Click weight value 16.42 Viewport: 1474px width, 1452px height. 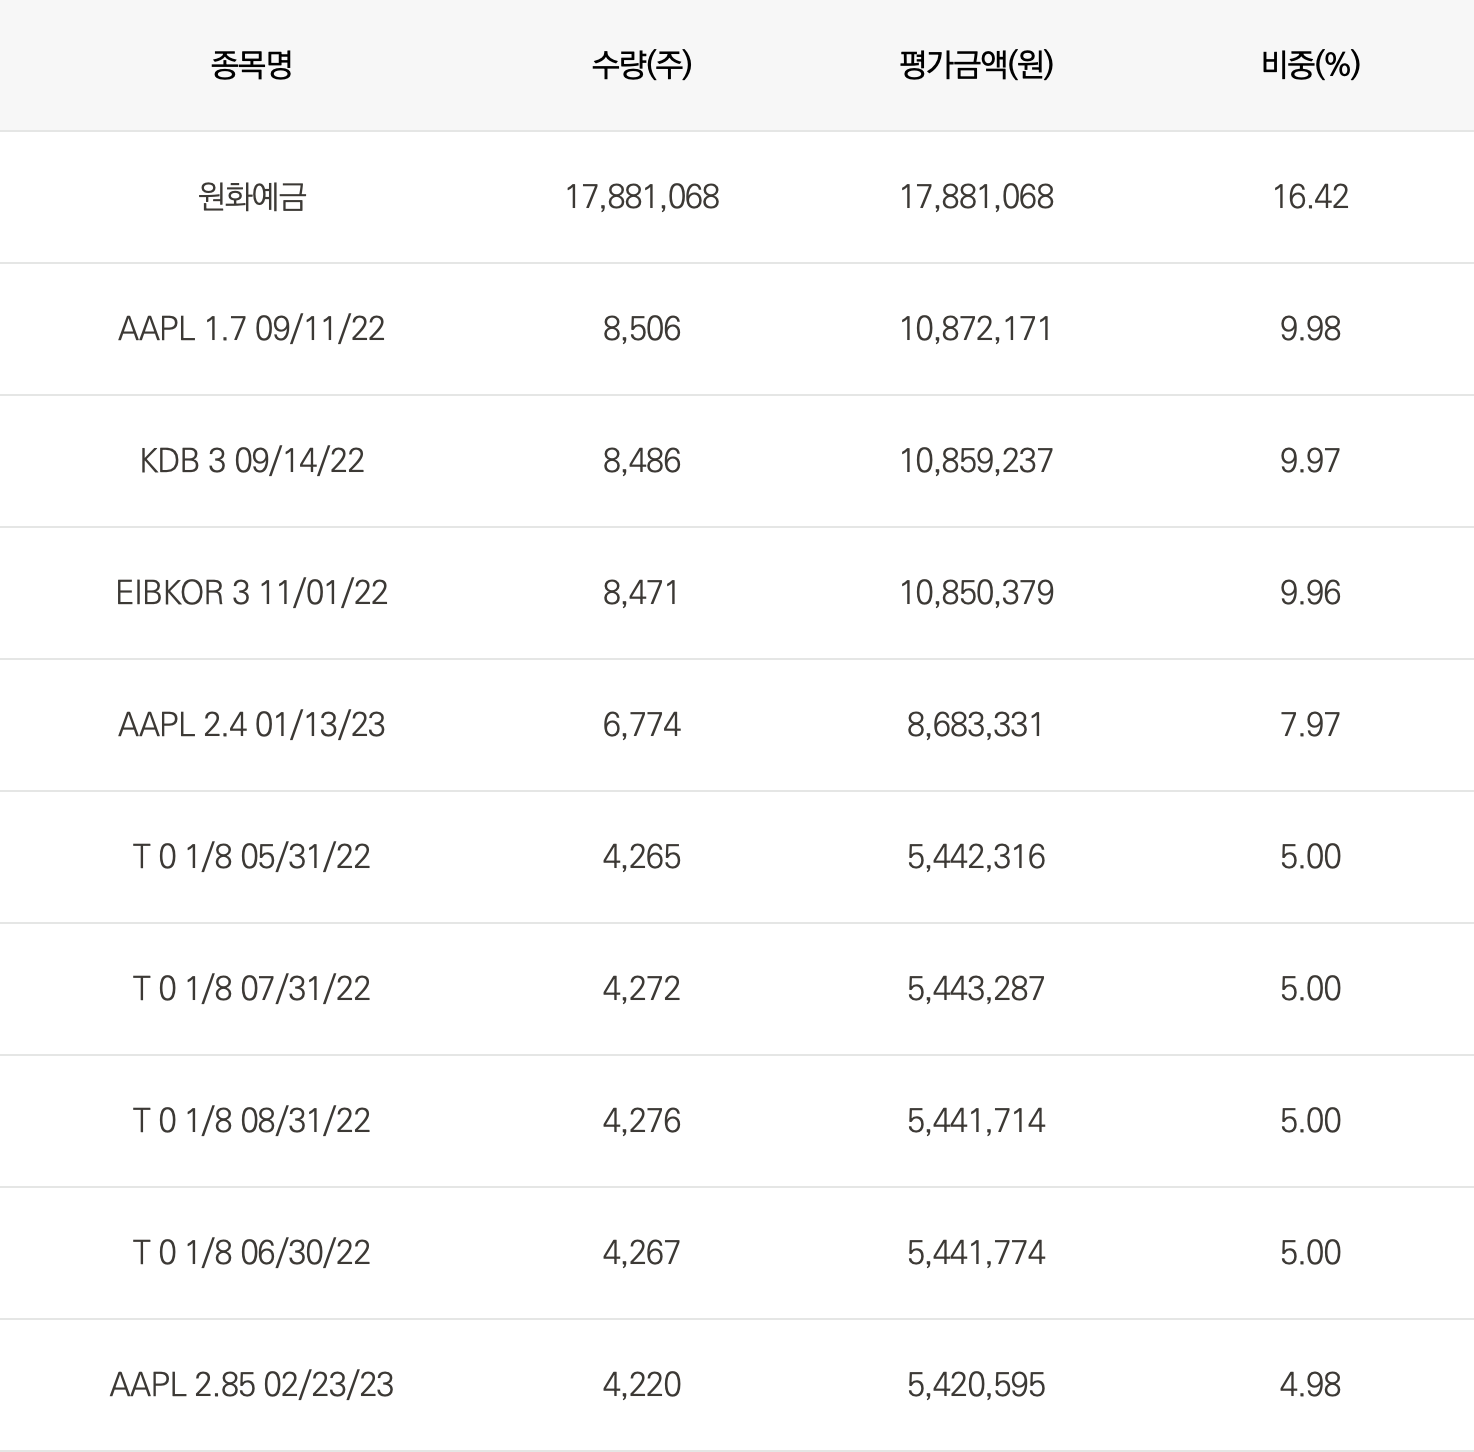tap(1310, 197)
